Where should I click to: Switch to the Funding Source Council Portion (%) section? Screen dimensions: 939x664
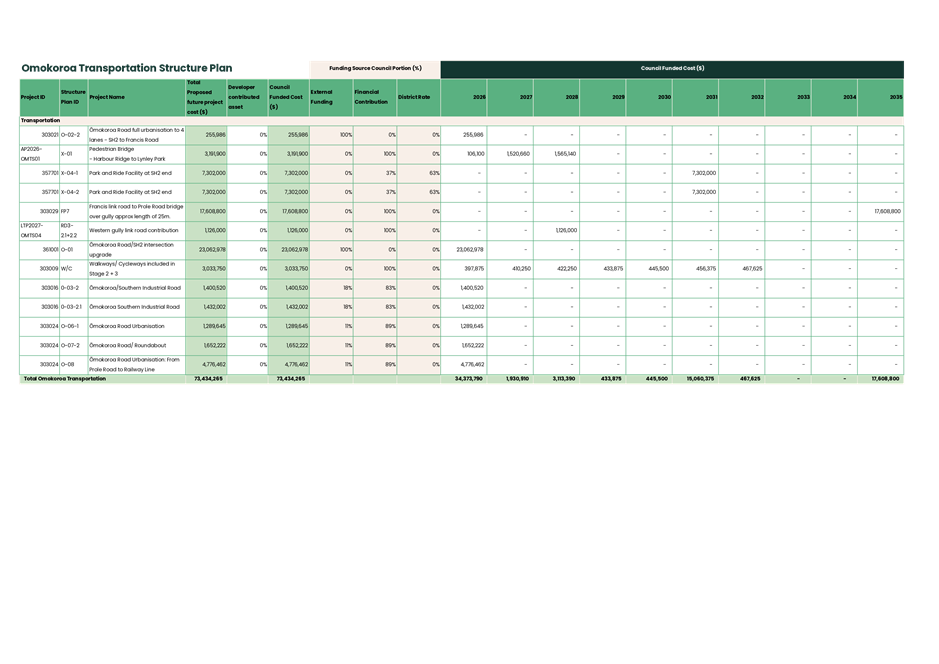[374, 68]
